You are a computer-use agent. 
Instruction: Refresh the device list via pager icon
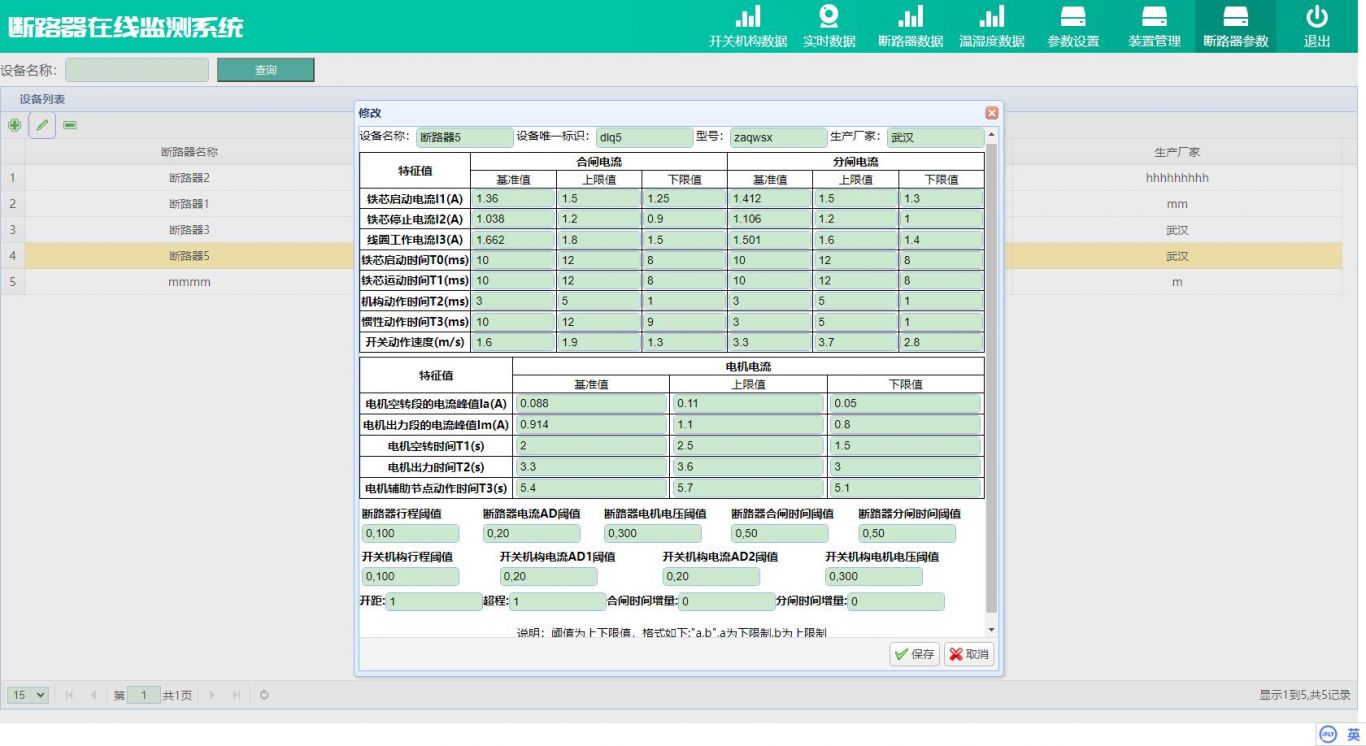[264, 695]
